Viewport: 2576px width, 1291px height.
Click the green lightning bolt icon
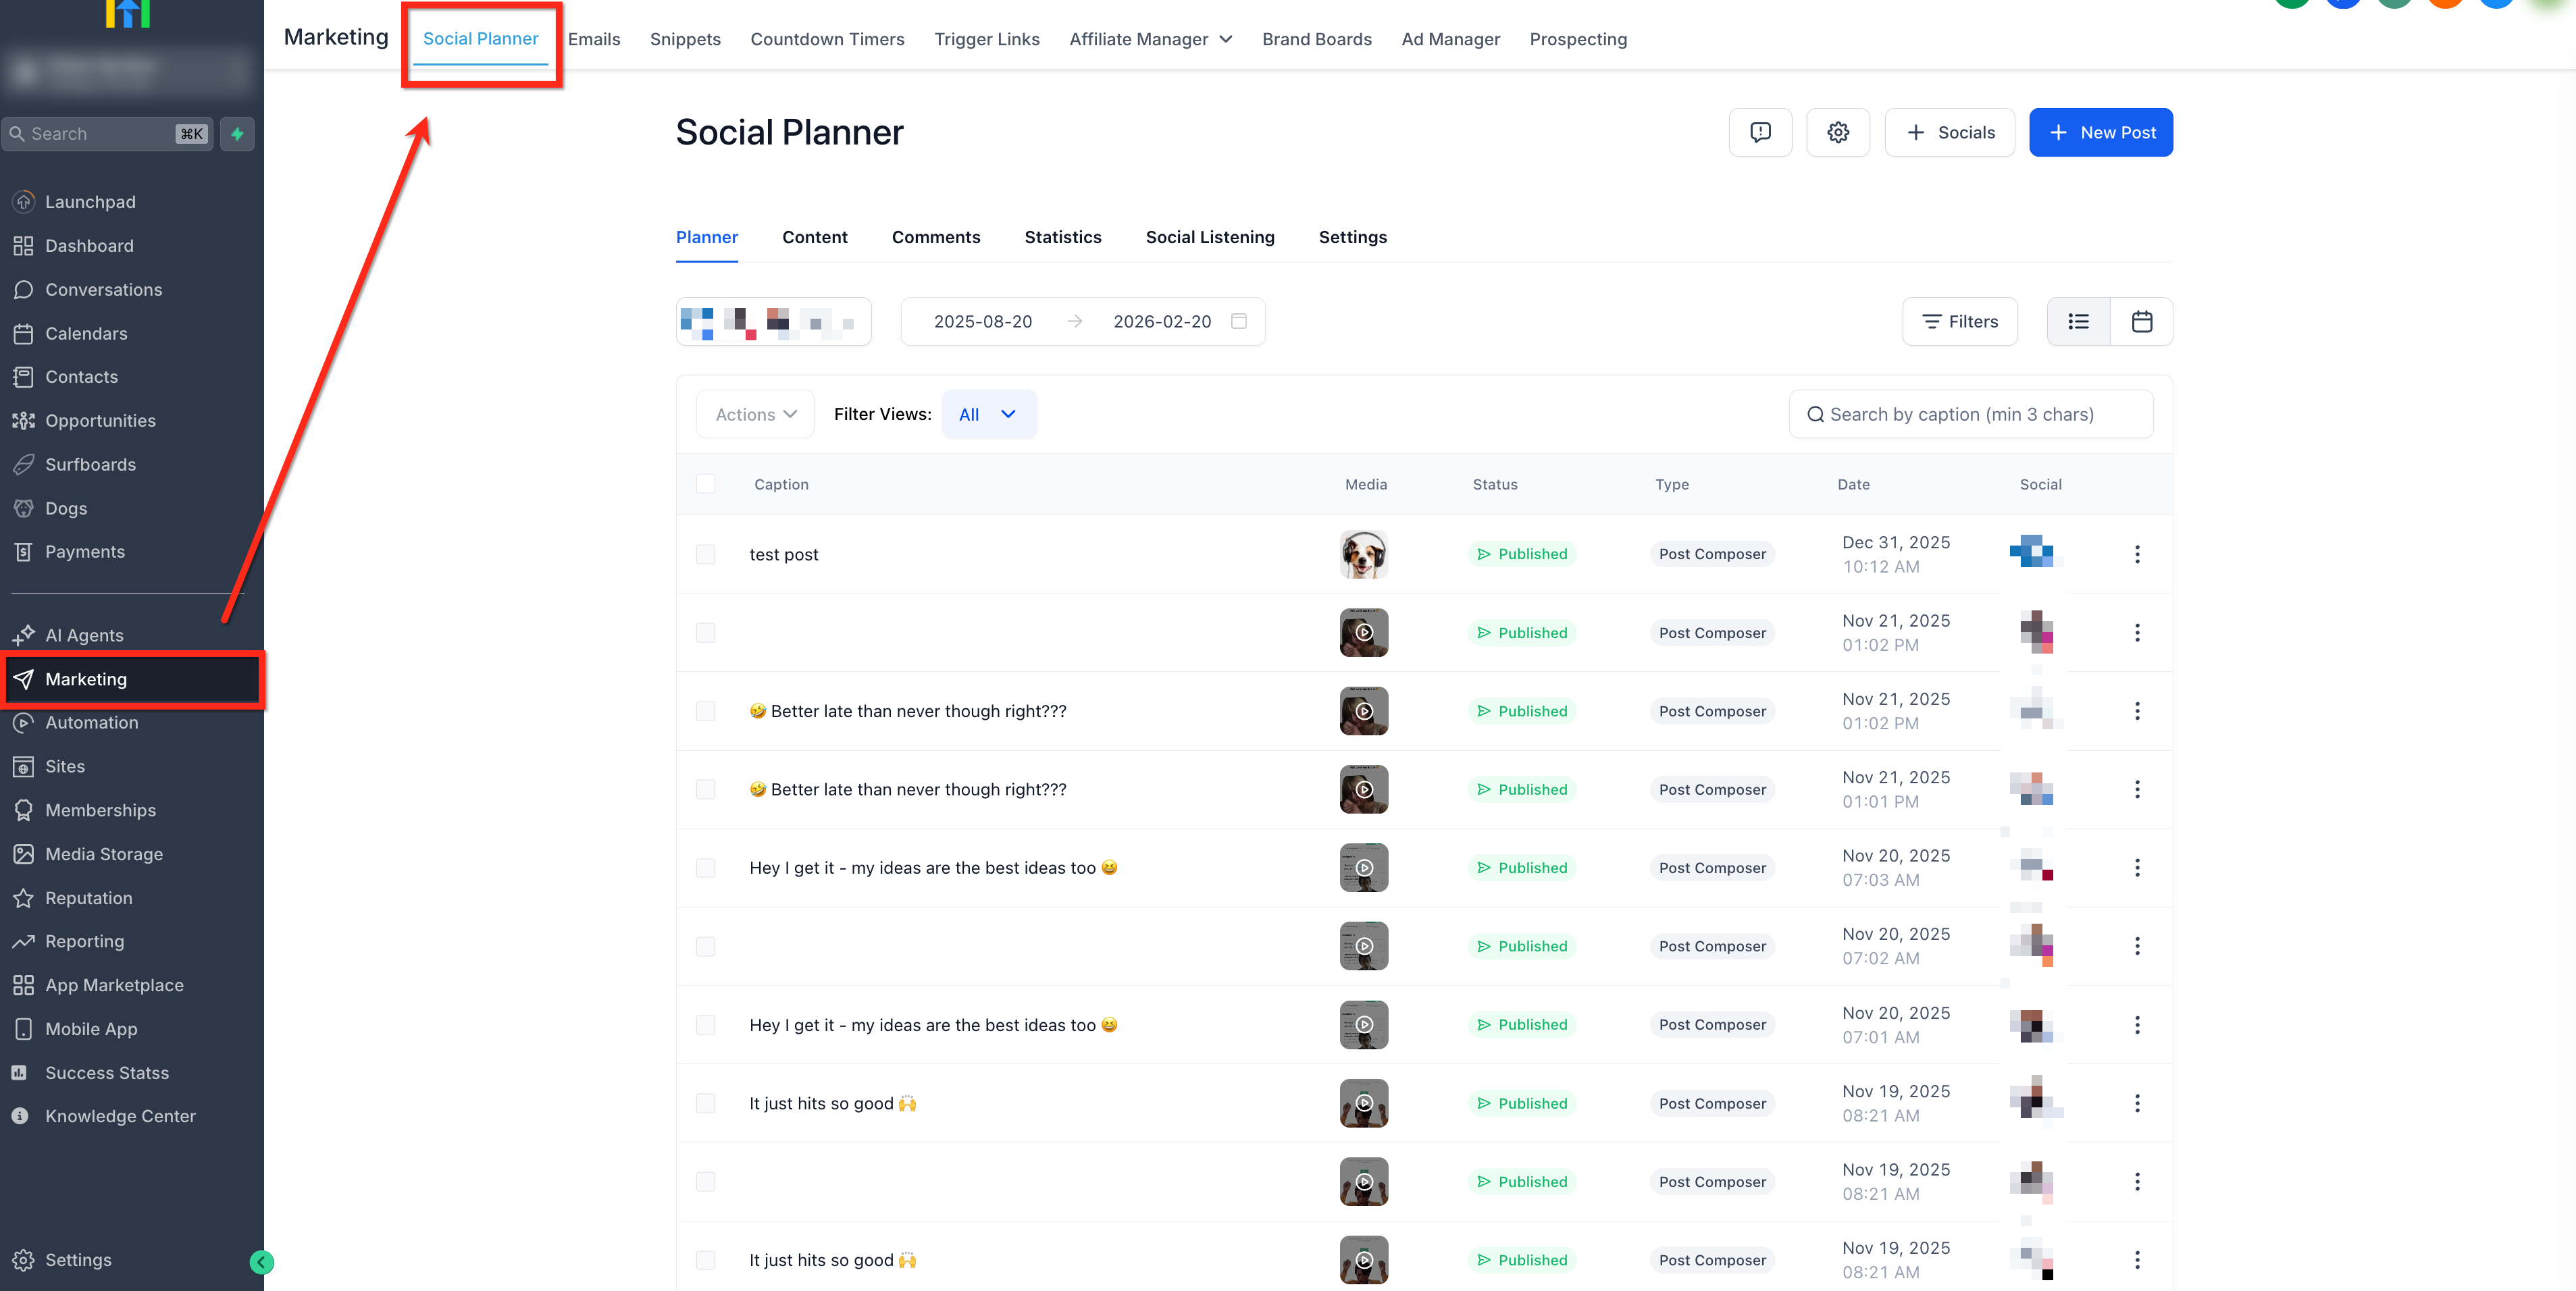click(237, 133)
